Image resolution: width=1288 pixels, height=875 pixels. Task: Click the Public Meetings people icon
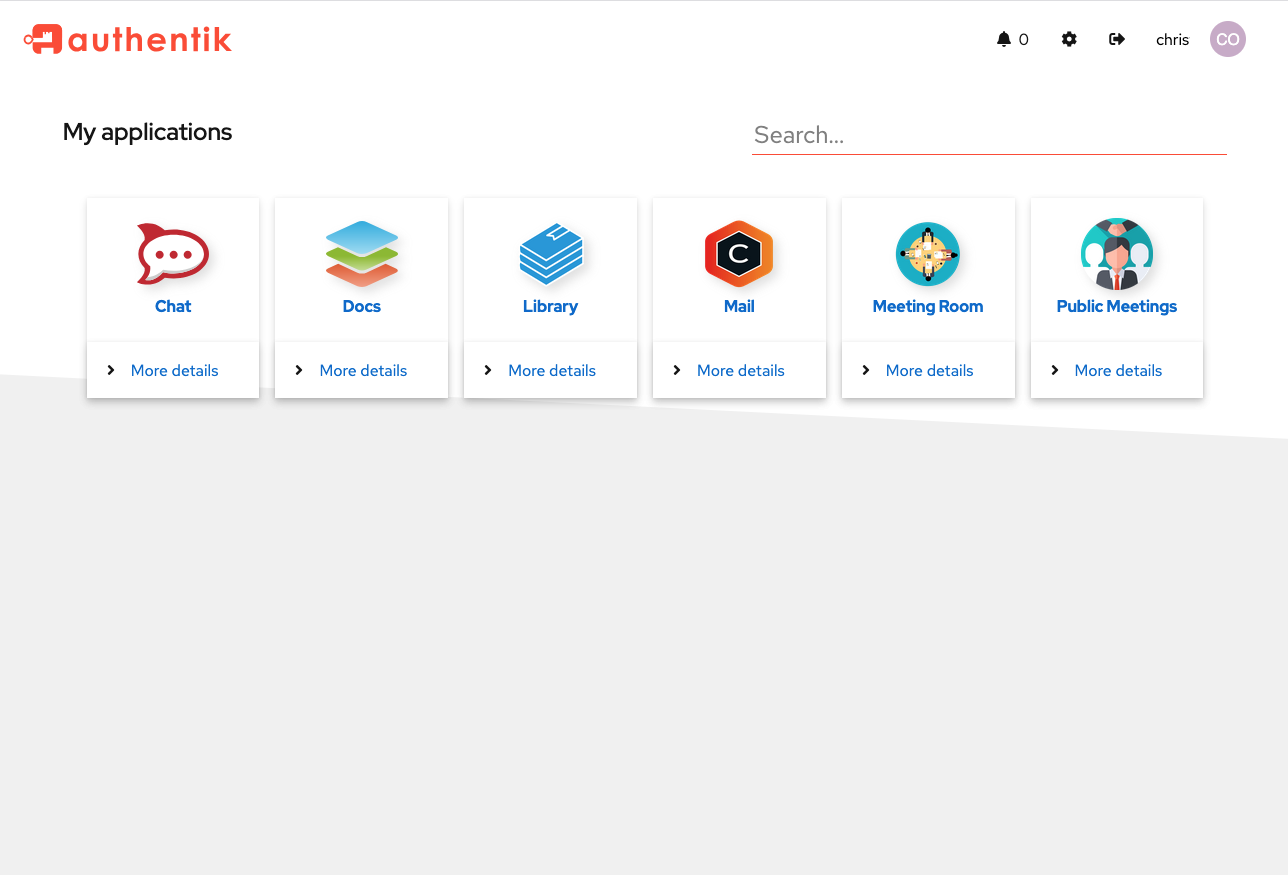(x=1117, y=254)
